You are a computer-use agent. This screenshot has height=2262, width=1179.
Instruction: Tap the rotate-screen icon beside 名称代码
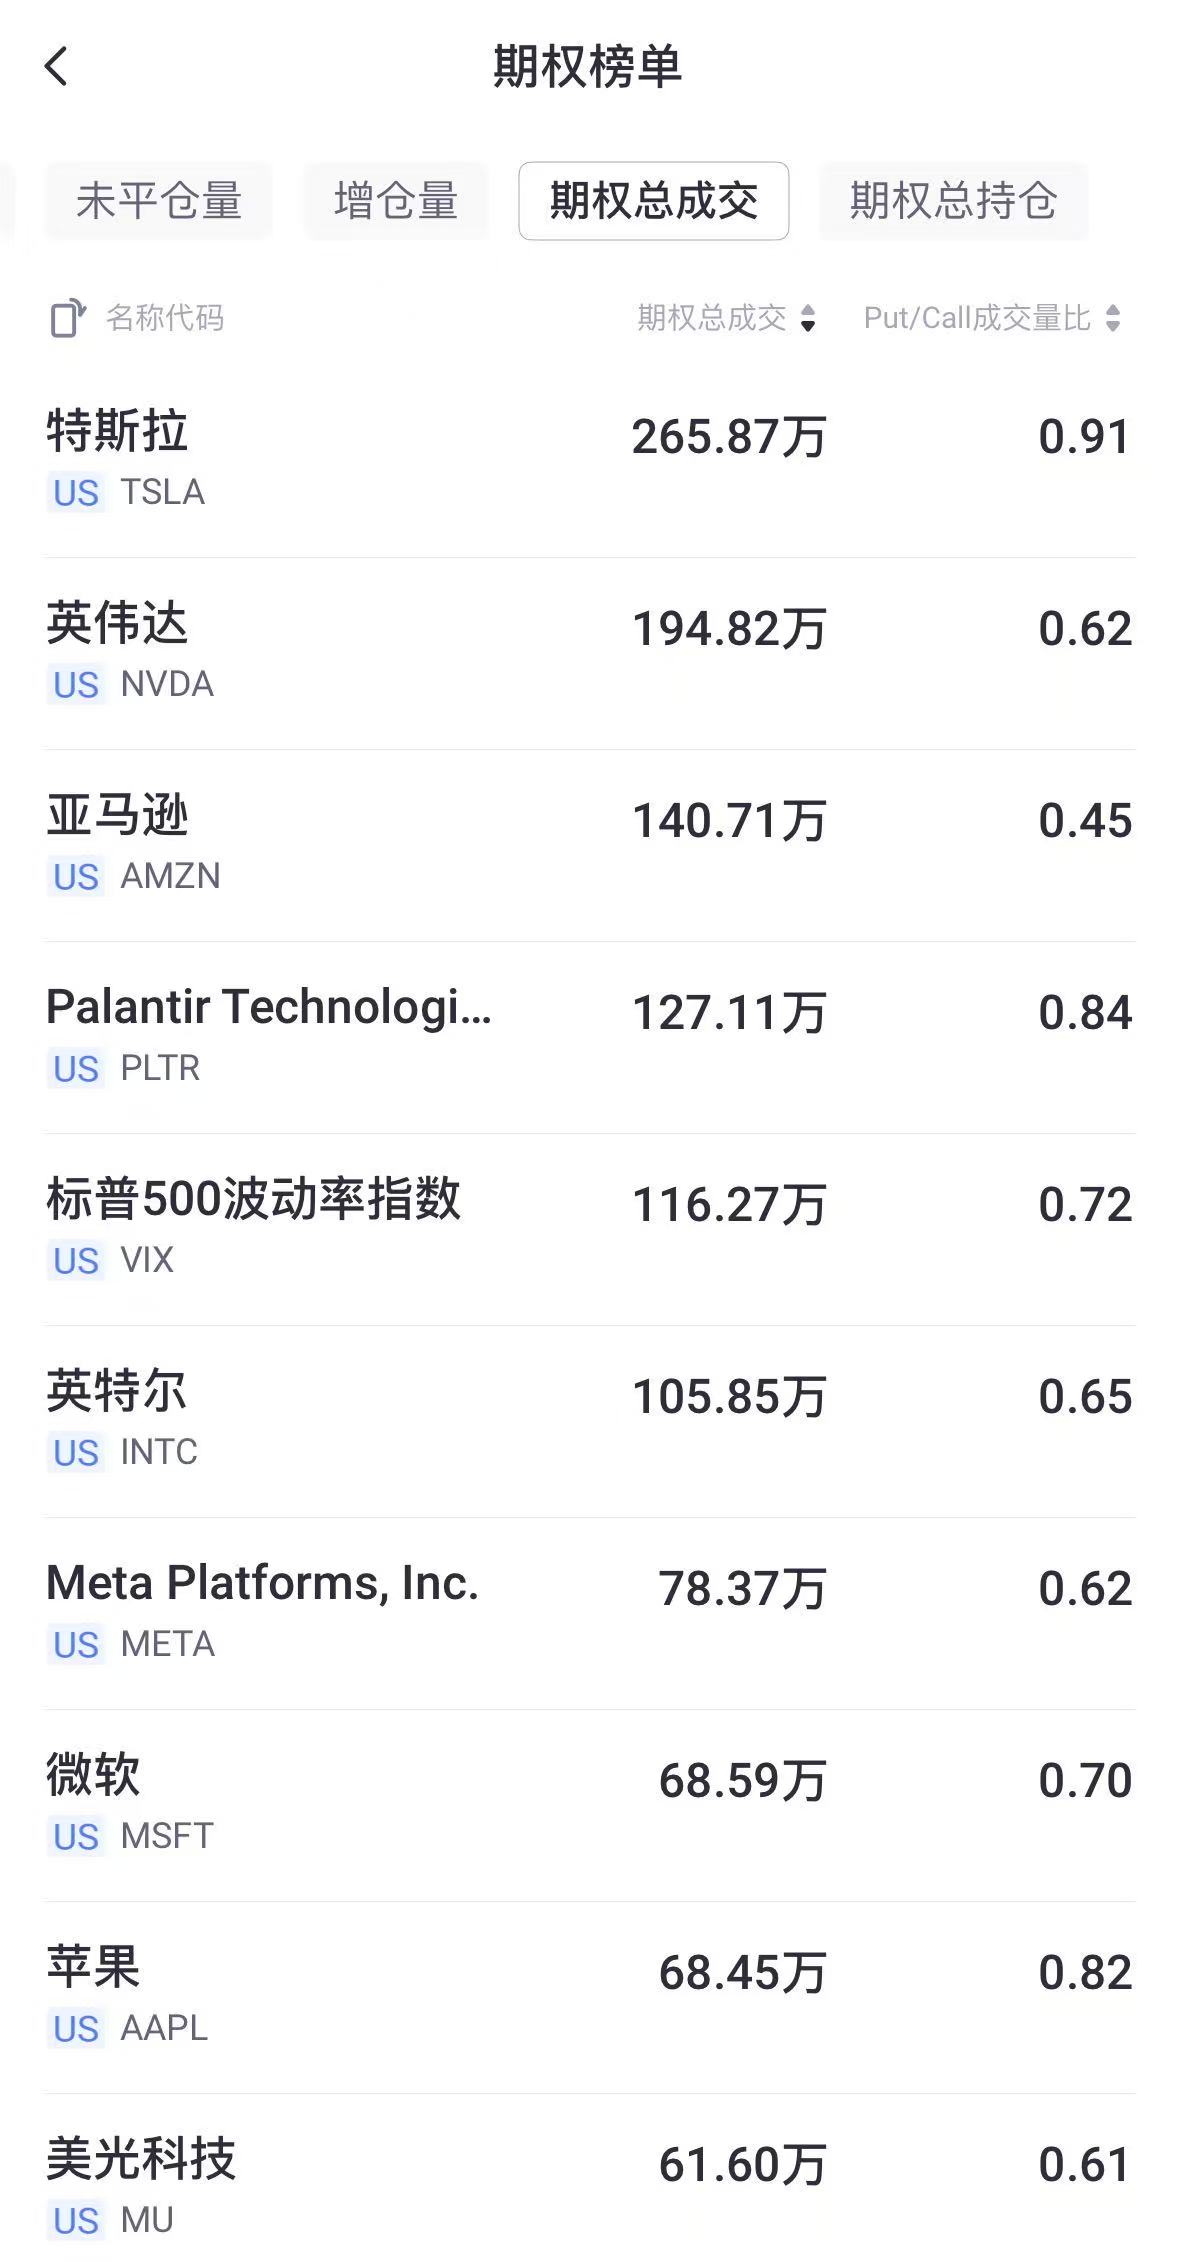tap(67, 319)
